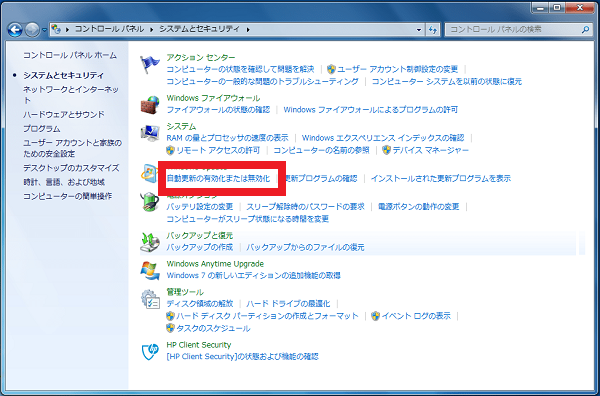Select デスクトップのカスタマイズ in sidebar
The image size is (600, 396).
pyautogui.click(x=71, y=168)
